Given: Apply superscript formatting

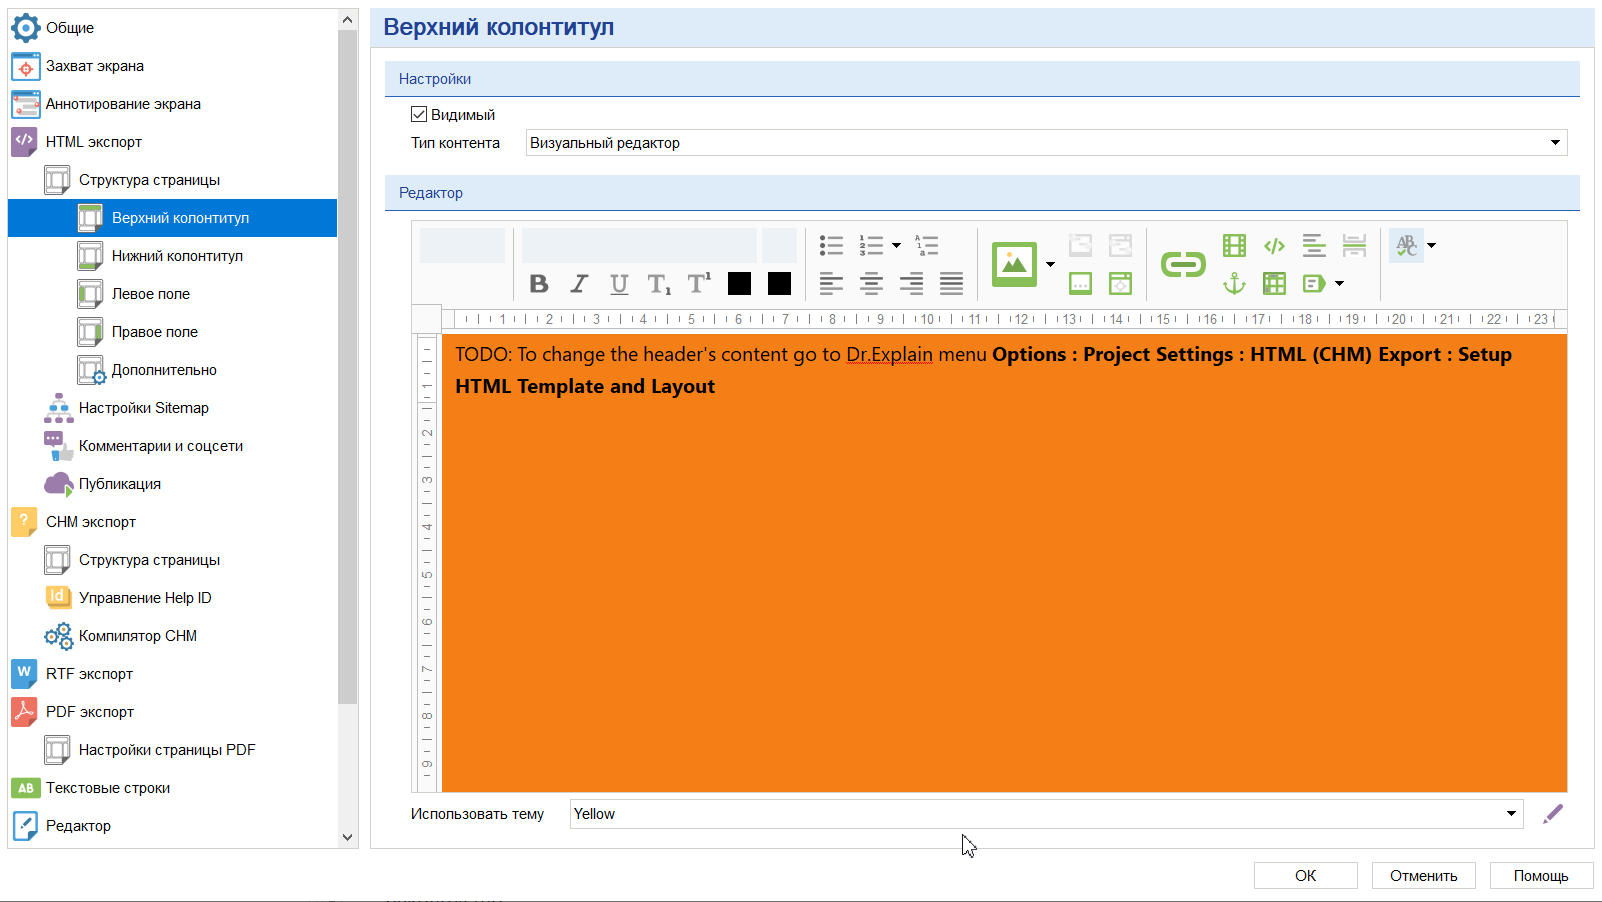Looking at the screenshot, I should [699, 284].
